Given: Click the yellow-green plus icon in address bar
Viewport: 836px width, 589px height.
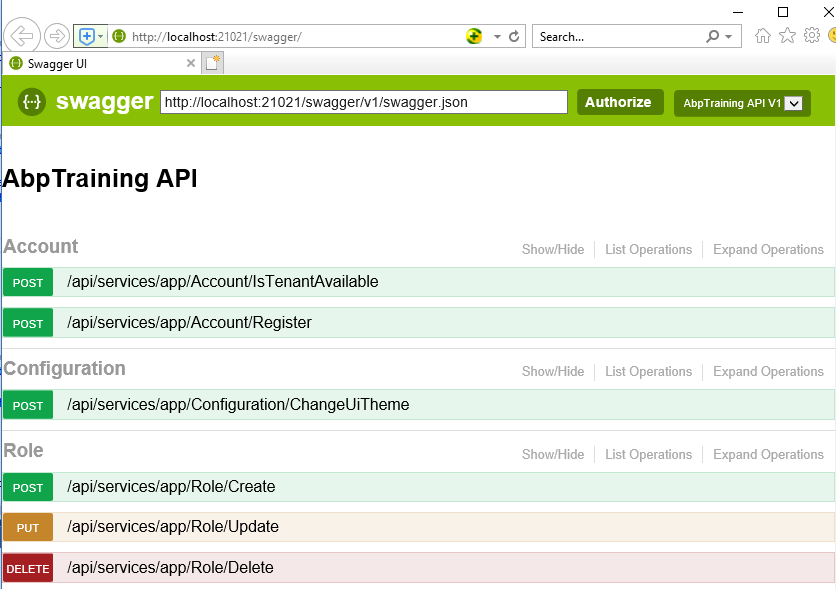Looking at the screenshot, I should coord(474,36).
